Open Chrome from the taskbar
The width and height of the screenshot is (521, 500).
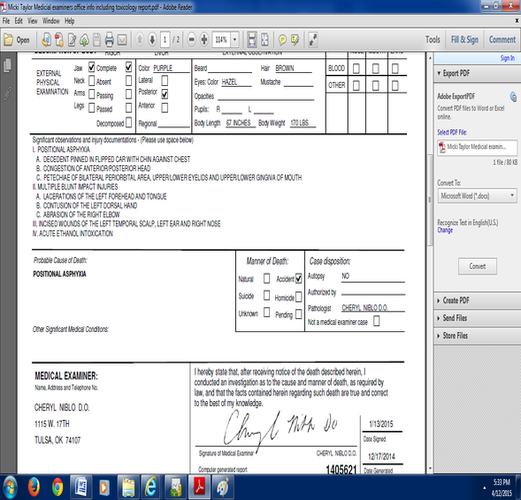point(58,487)
